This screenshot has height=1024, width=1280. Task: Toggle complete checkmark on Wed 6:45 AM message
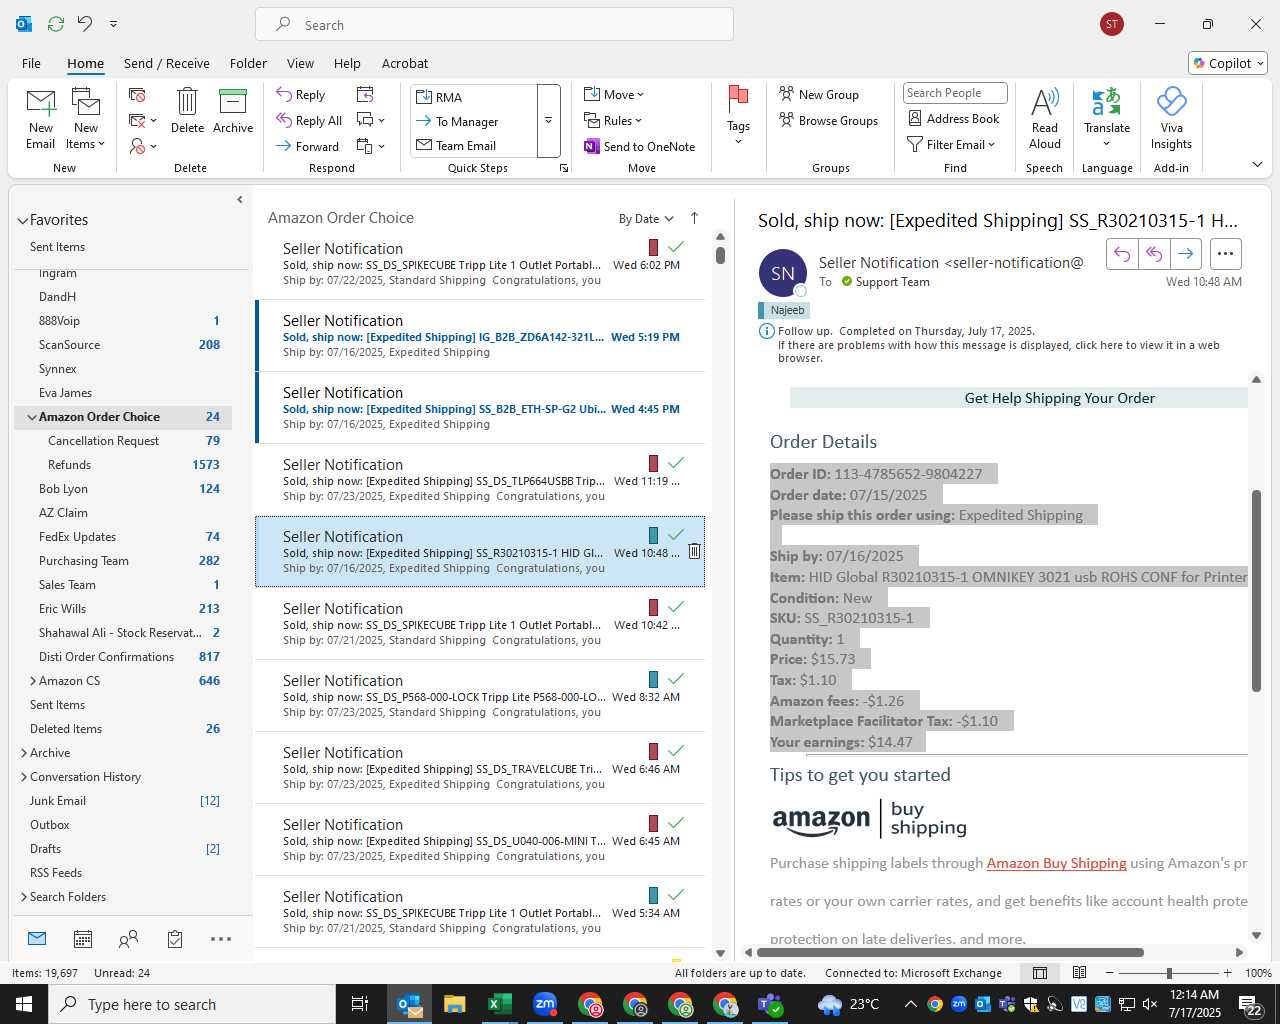tap(676, 823)
